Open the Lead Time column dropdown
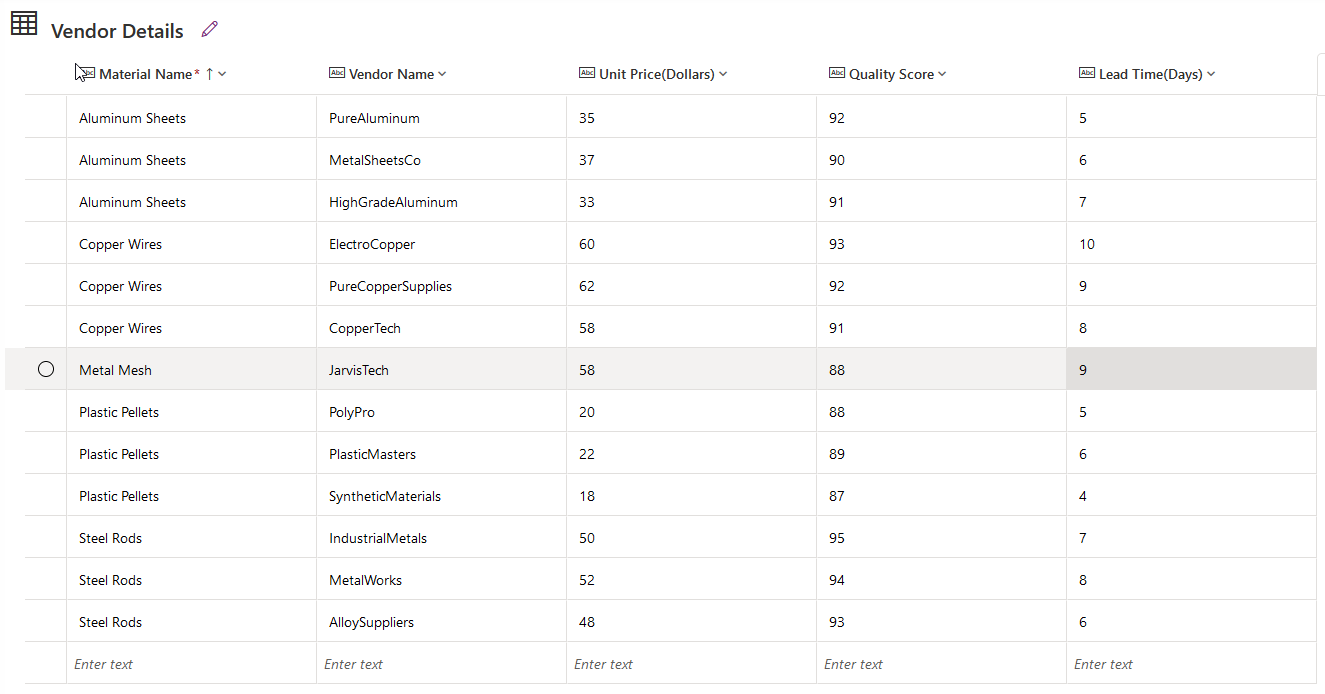Viewport: 1325px width, 694px height. point(1210,73)
